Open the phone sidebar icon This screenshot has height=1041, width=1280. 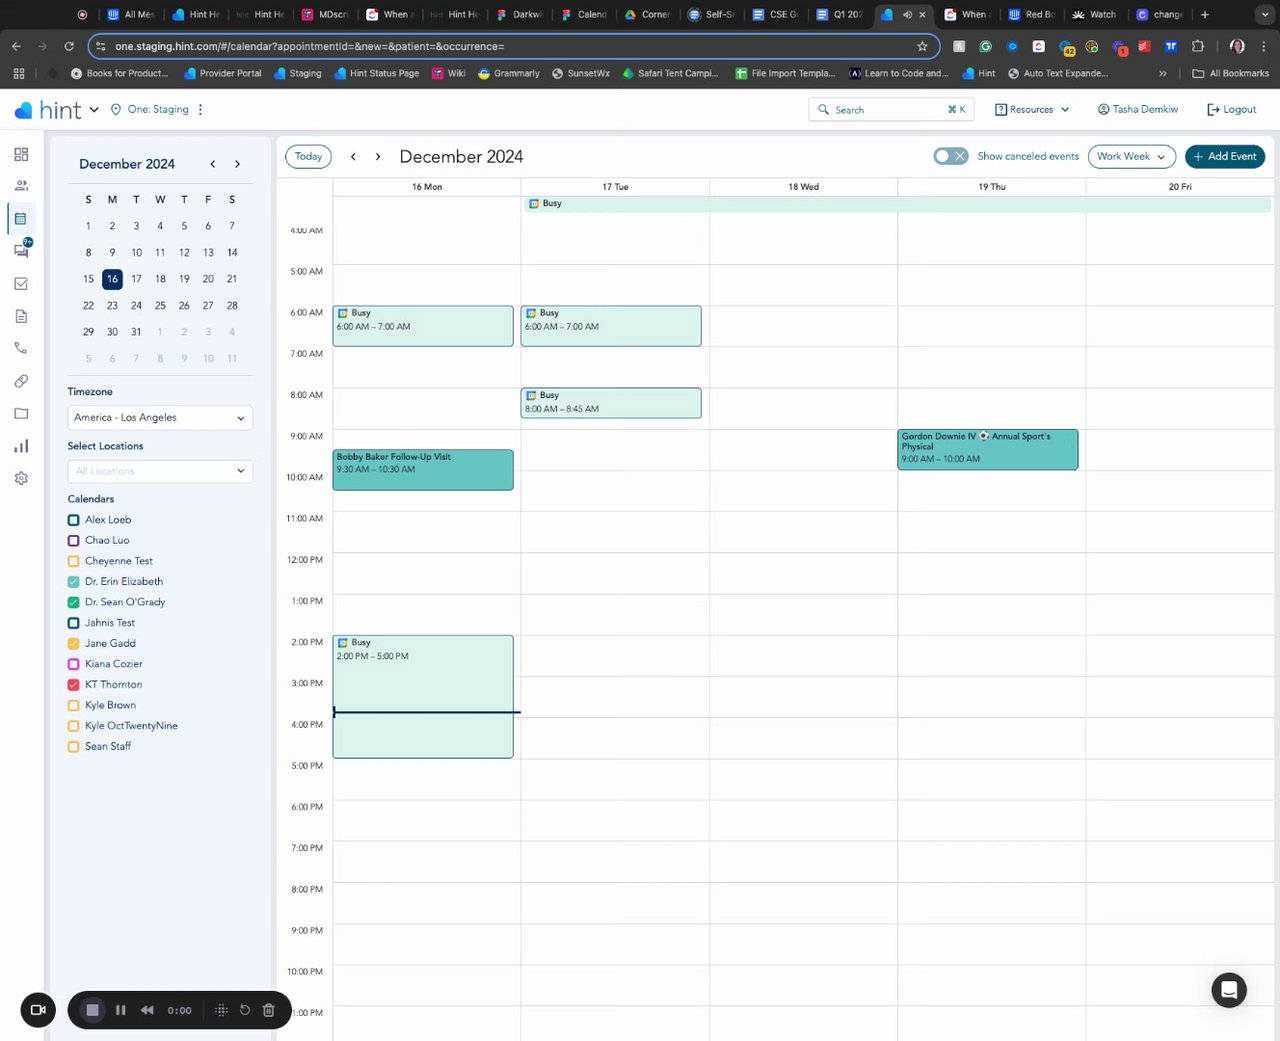21,348
